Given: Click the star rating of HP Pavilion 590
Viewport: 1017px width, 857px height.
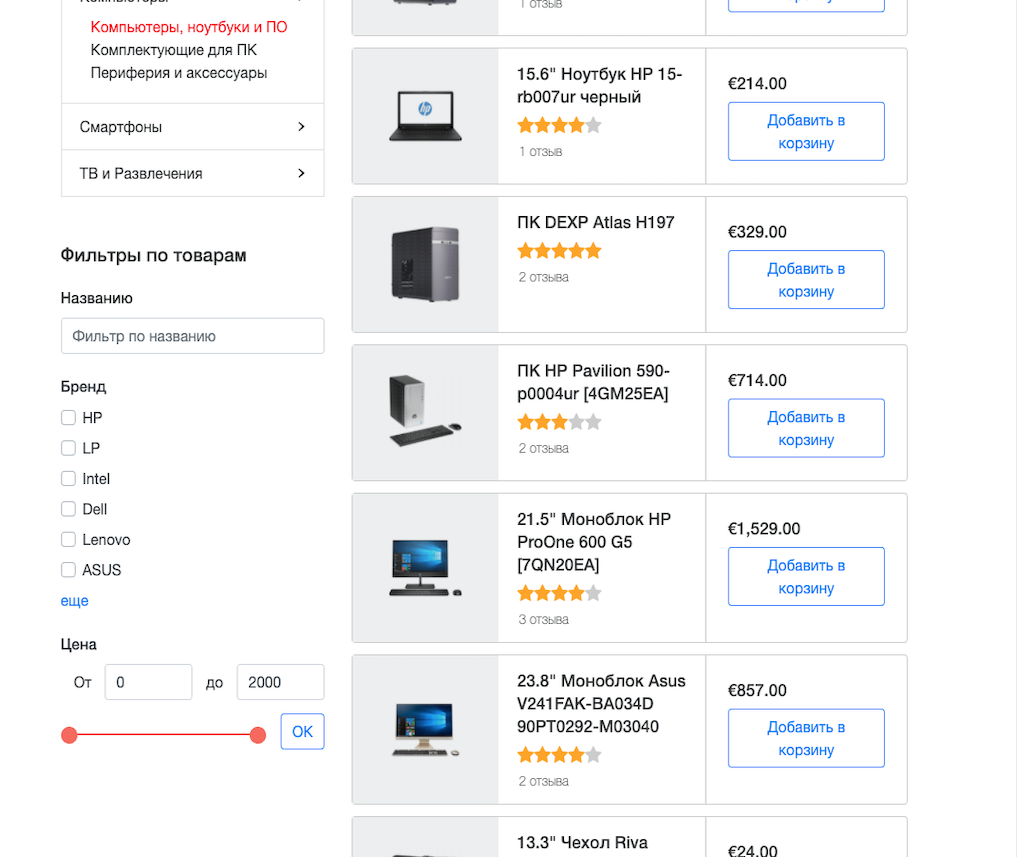Looking at the screenshot, I should coord(559,422).
